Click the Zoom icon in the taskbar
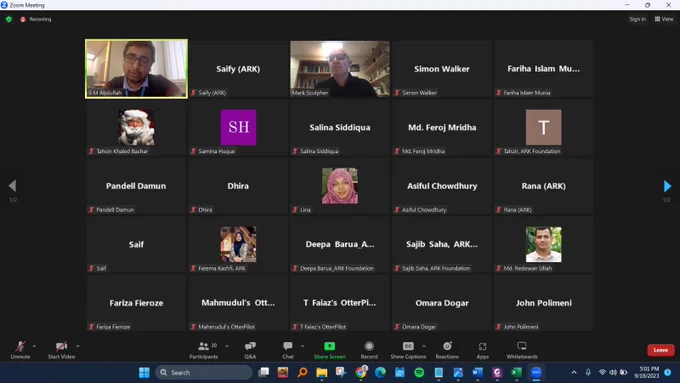 pos(536,373)
